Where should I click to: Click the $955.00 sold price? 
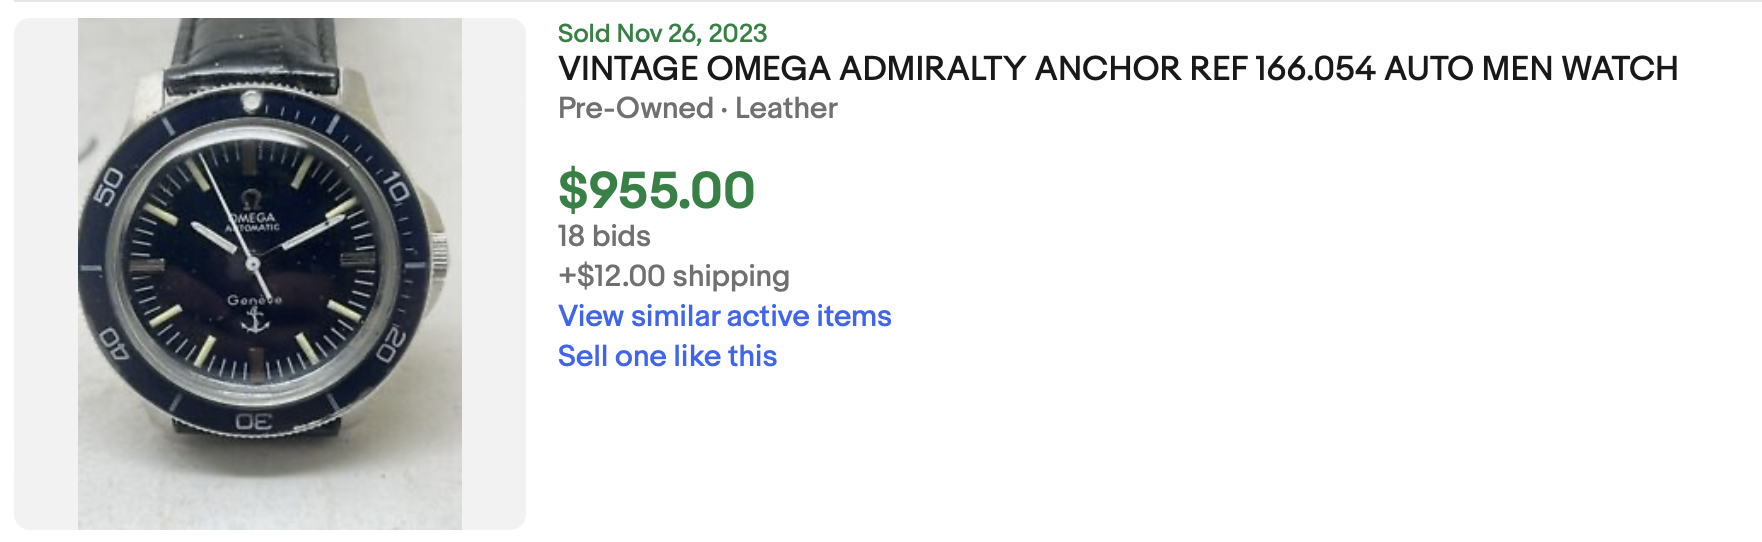coord(656,190)
